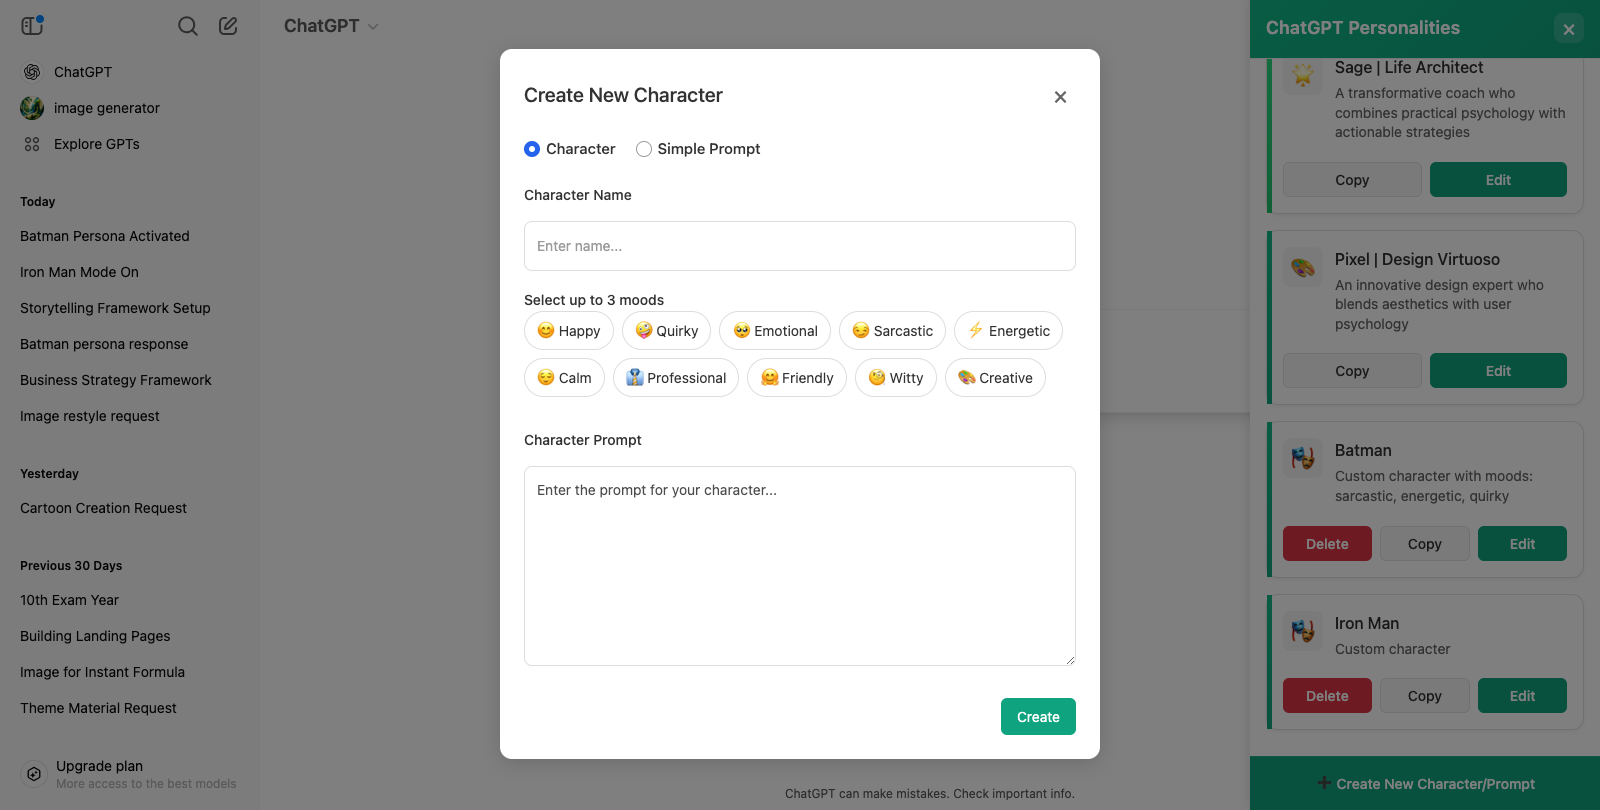Click the Upgrade plan icon
The image size is (1600, 810).
(34, 774)
